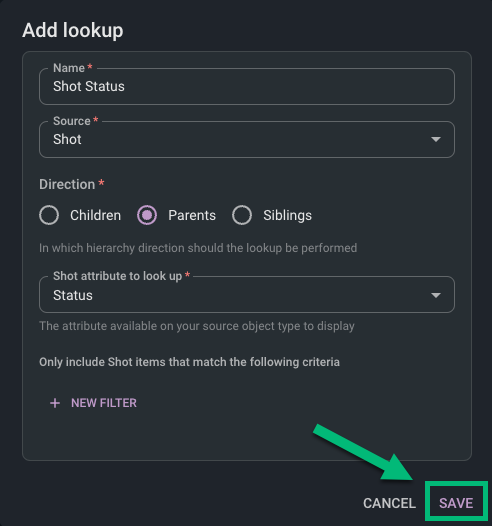Add a filter with NEW FILTER text
Screen dimensions: 492x526
(x=104, y=403)
